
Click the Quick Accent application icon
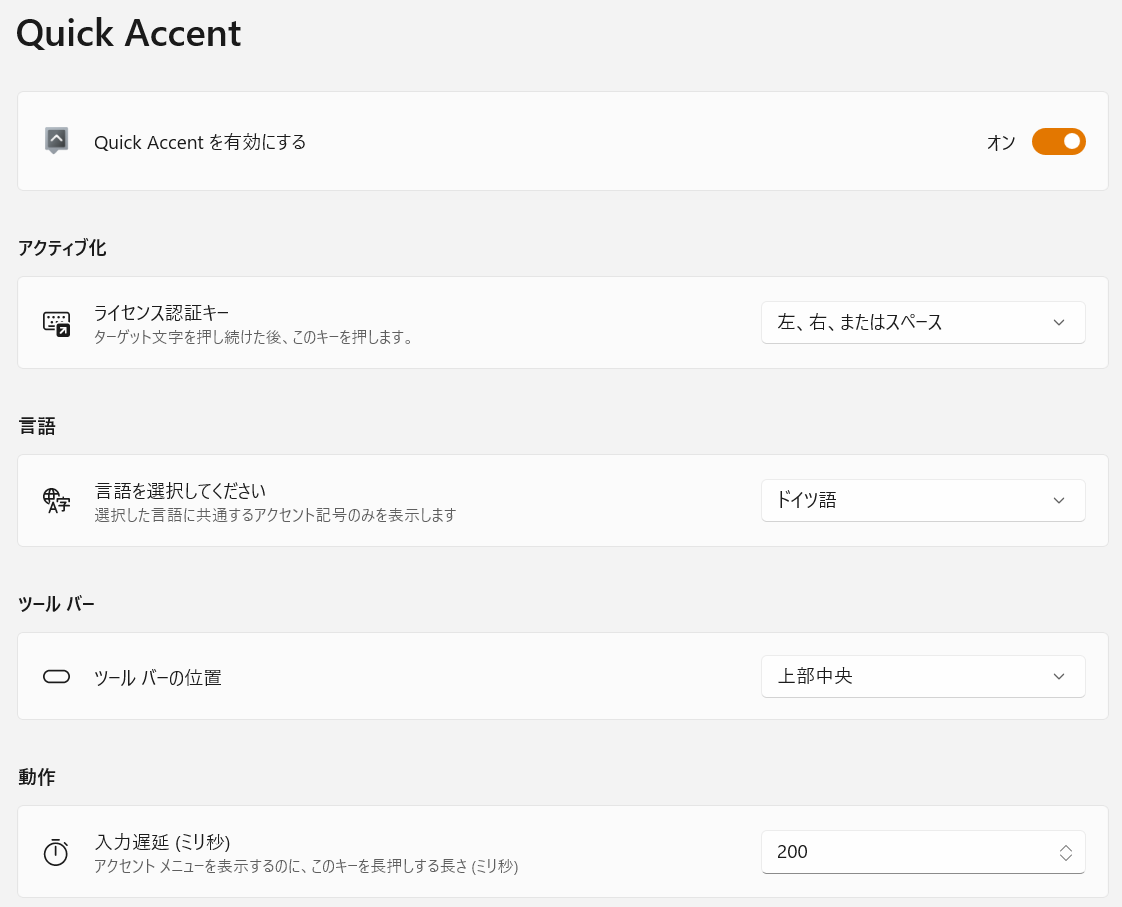tap(57, 141)
